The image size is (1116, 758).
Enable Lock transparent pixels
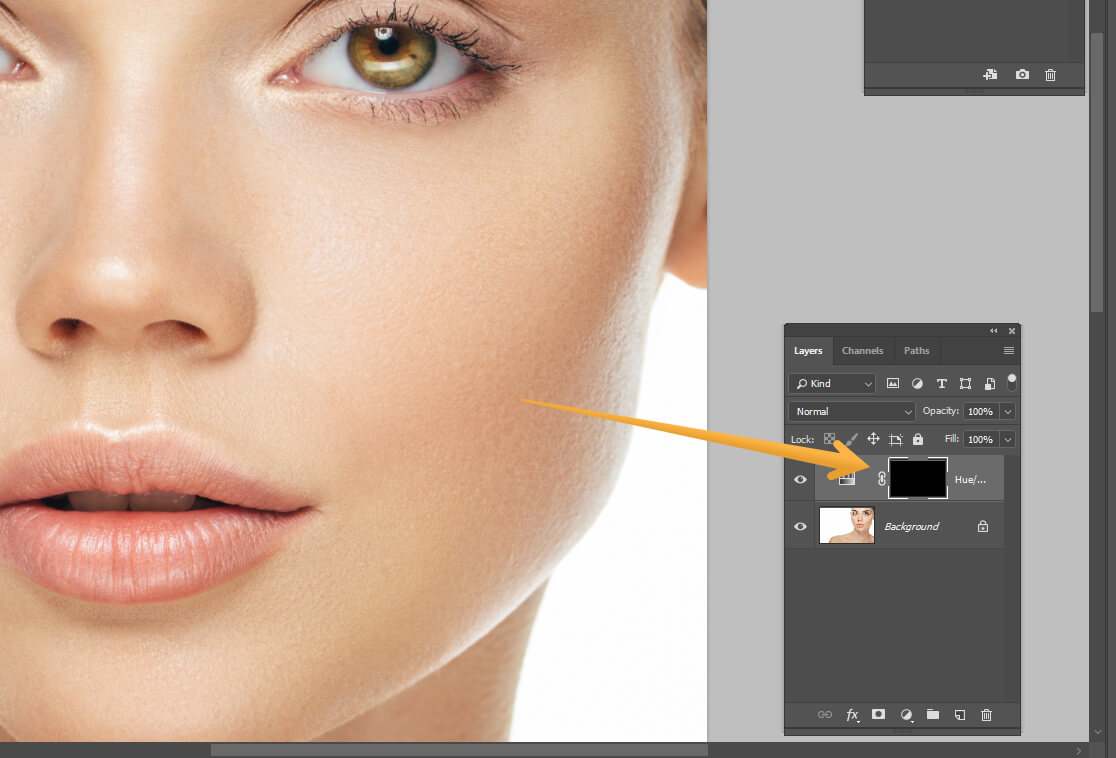(x=830, y=439)
